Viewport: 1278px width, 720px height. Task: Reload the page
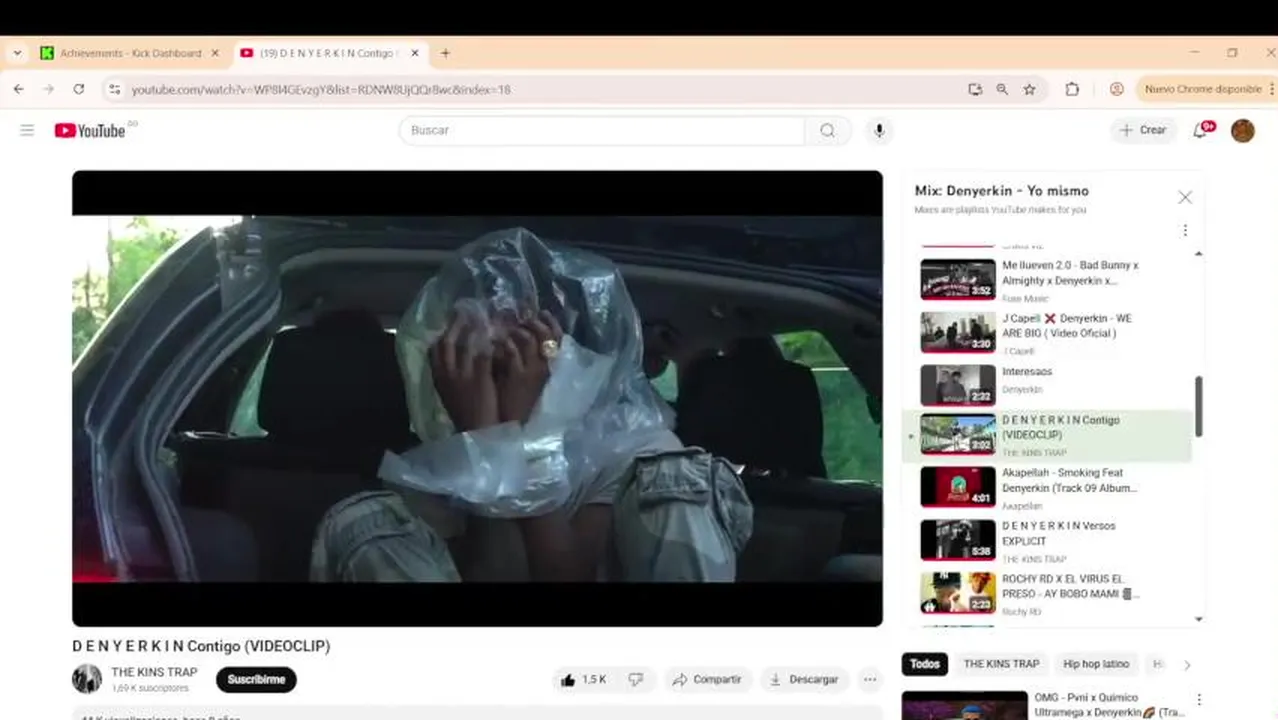(78, 89)
